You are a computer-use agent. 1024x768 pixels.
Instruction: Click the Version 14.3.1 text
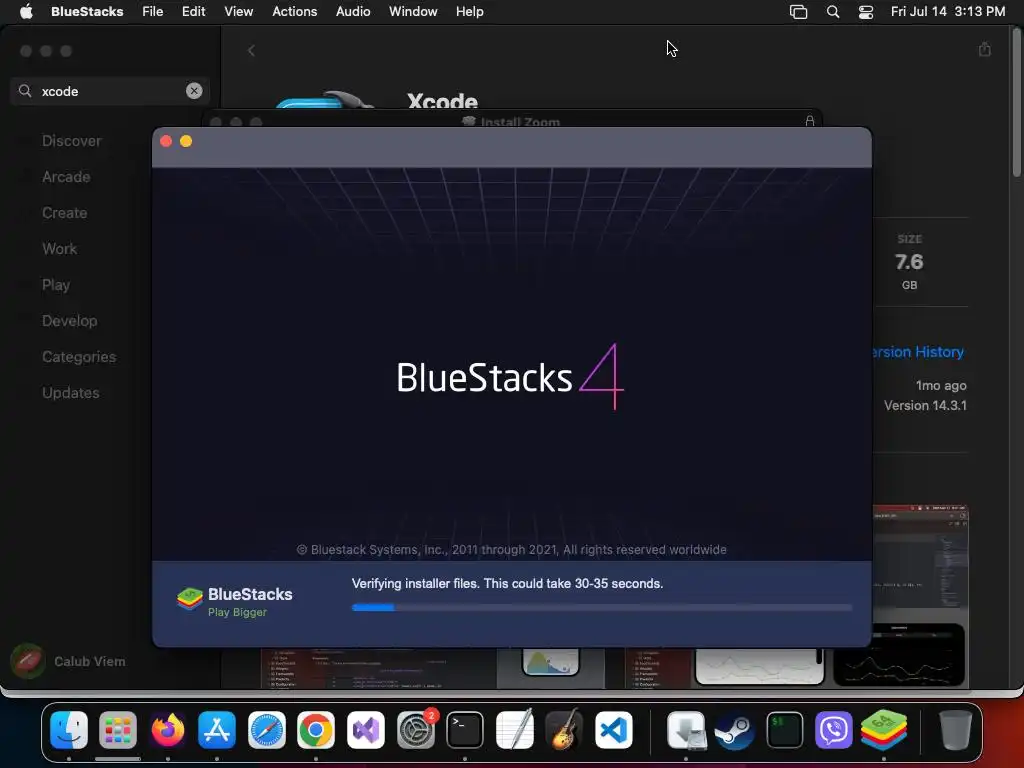point(925,405)
